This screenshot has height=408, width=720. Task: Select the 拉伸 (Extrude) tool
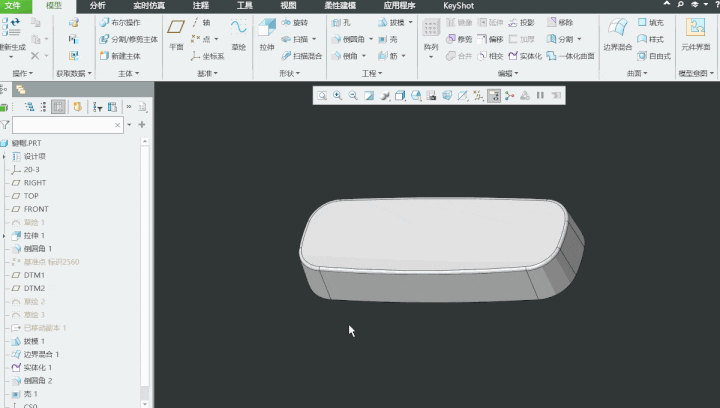267,34
